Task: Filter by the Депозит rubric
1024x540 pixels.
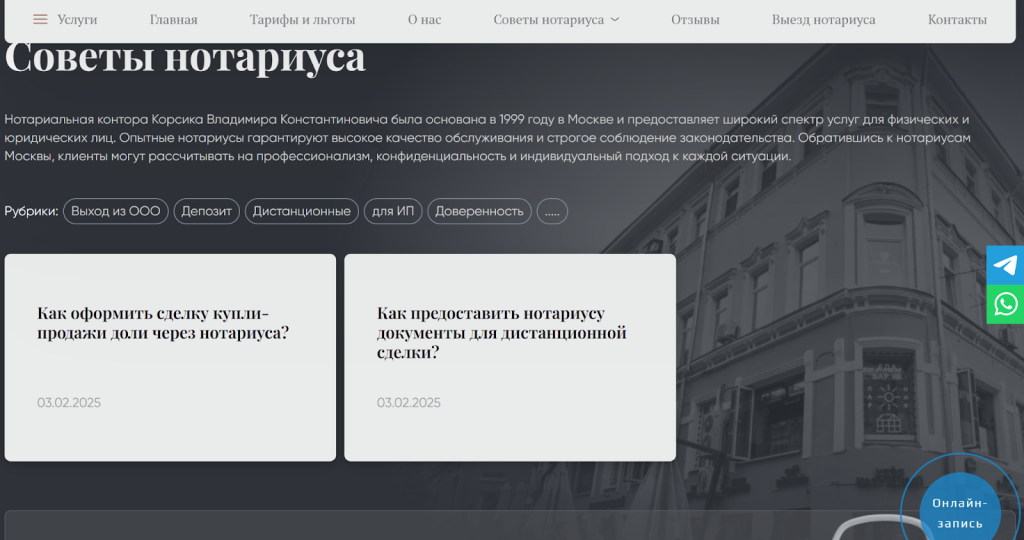Action: pyautogui.click(x=207, y=211)
